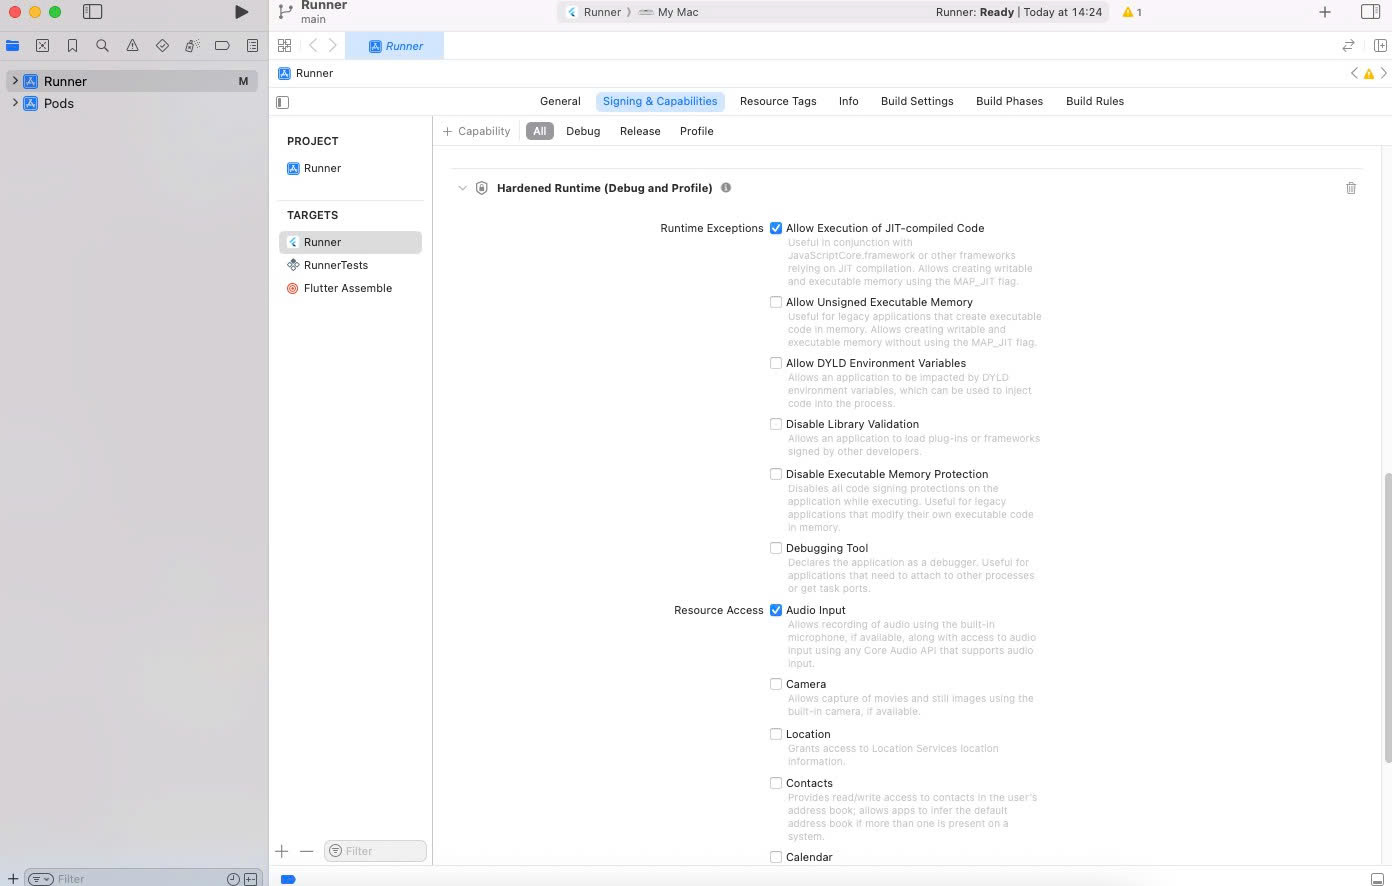Select the Flutter Assemble target
This screenshot has width=1392, height=886.
point(347,288)
